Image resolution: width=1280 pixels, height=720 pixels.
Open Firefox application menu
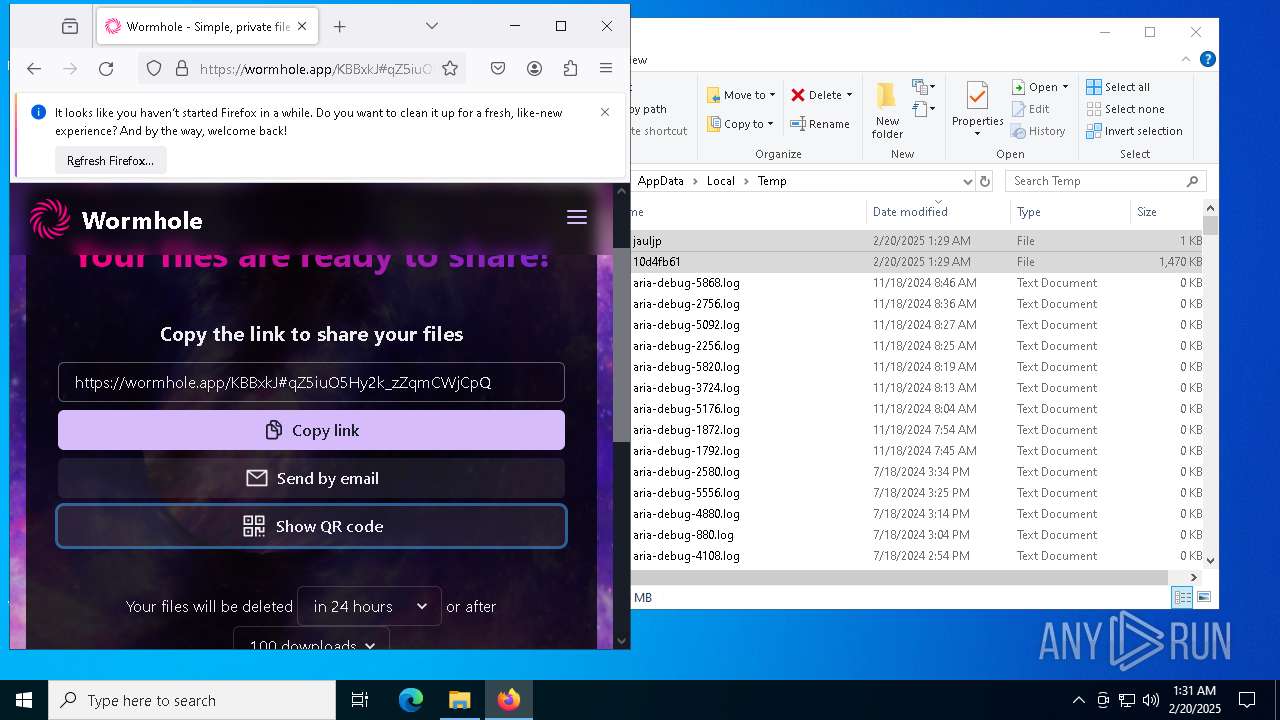[x=606, y=68]
